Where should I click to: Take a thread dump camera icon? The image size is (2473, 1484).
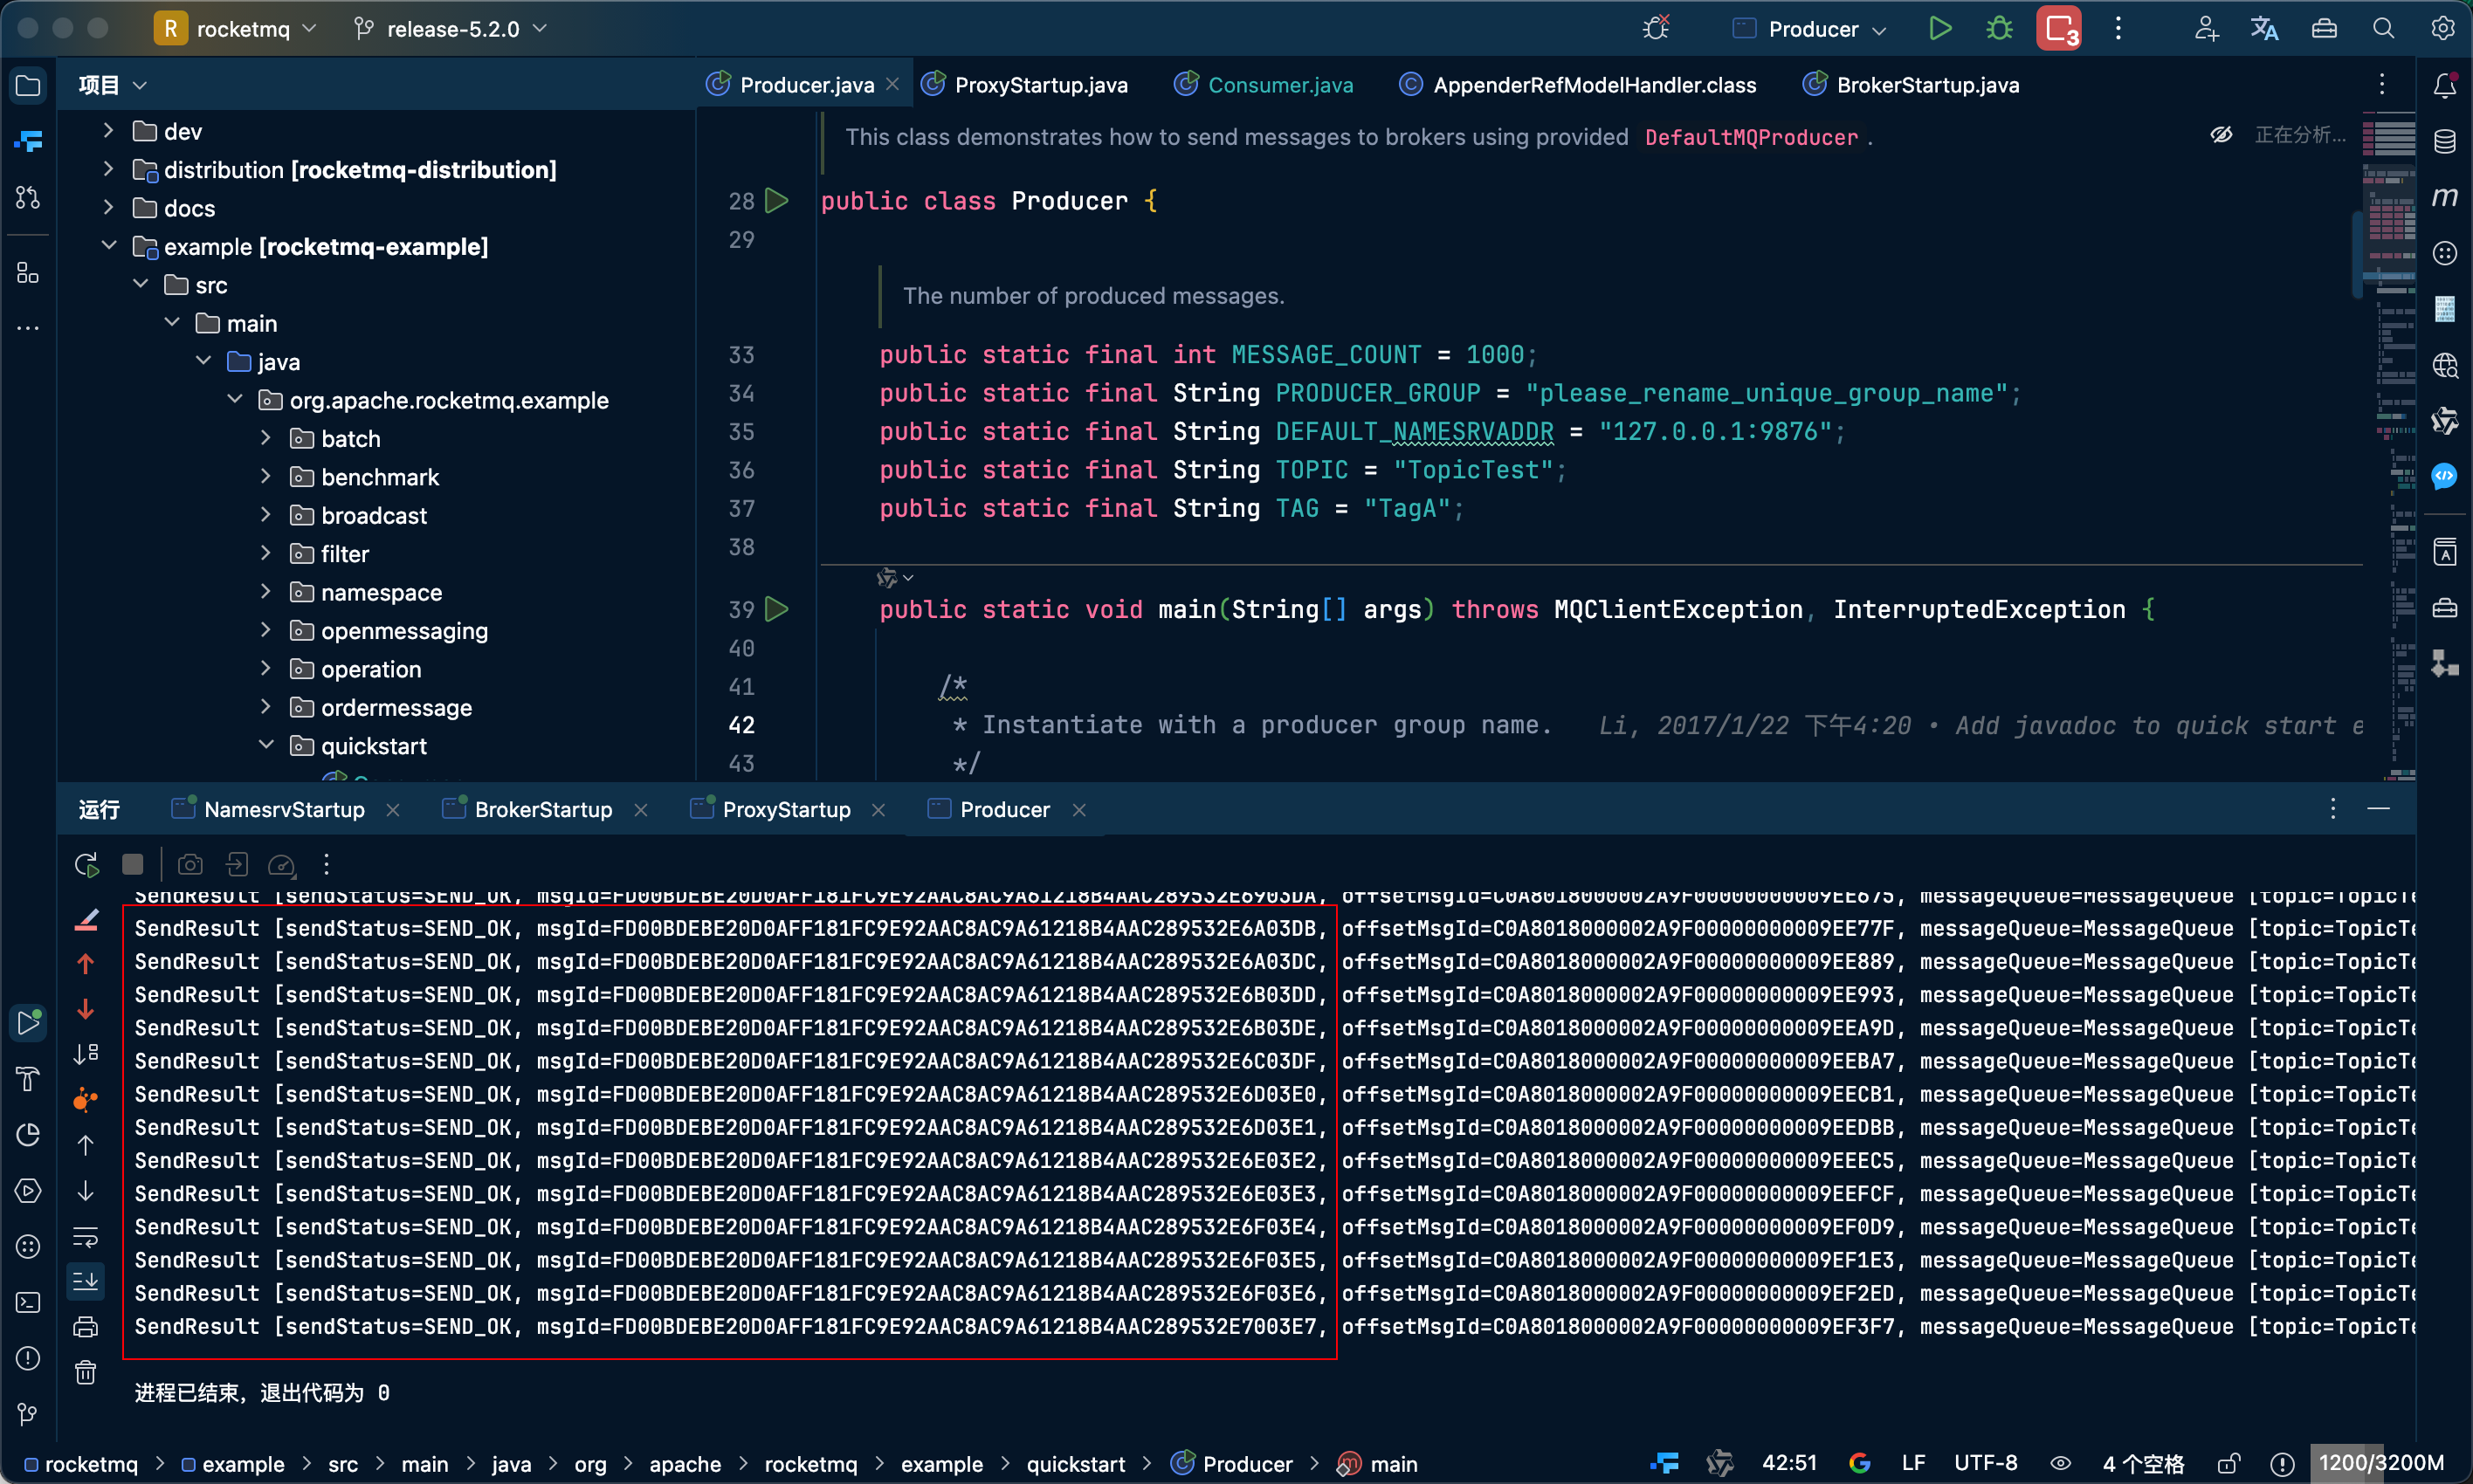click(190, 864)
